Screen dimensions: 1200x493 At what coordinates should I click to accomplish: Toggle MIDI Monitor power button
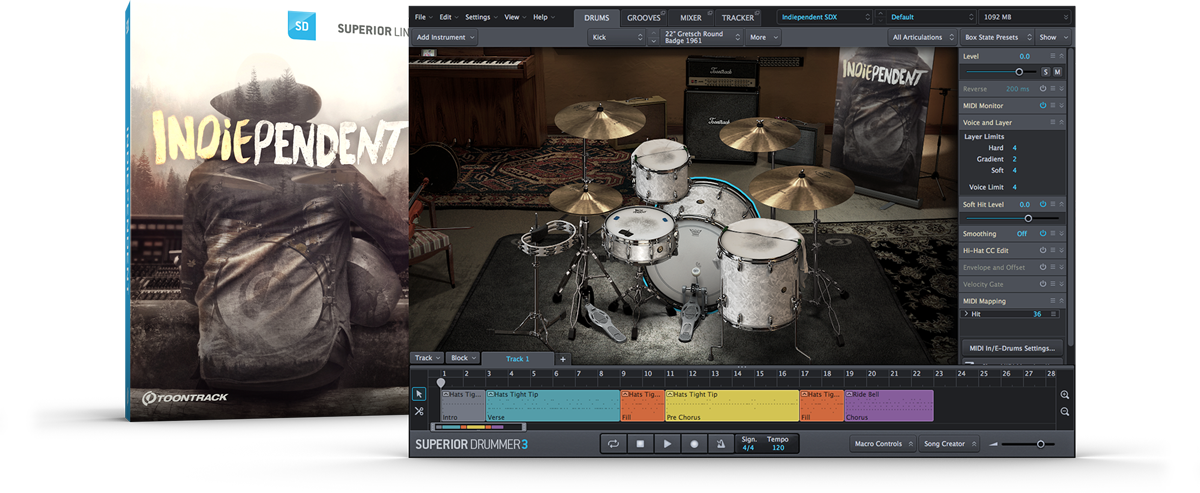point(1042,105)
